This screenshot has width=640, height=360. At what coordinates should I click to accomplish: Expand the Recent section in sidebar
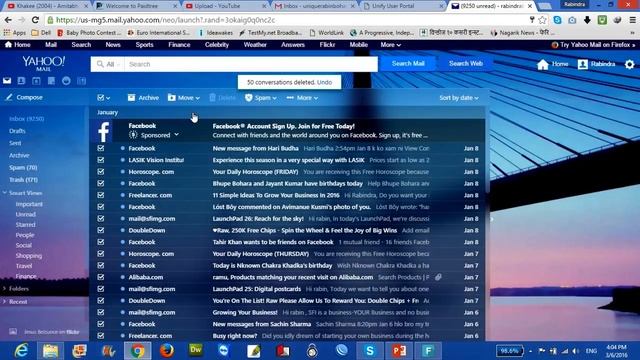point(16,302)
